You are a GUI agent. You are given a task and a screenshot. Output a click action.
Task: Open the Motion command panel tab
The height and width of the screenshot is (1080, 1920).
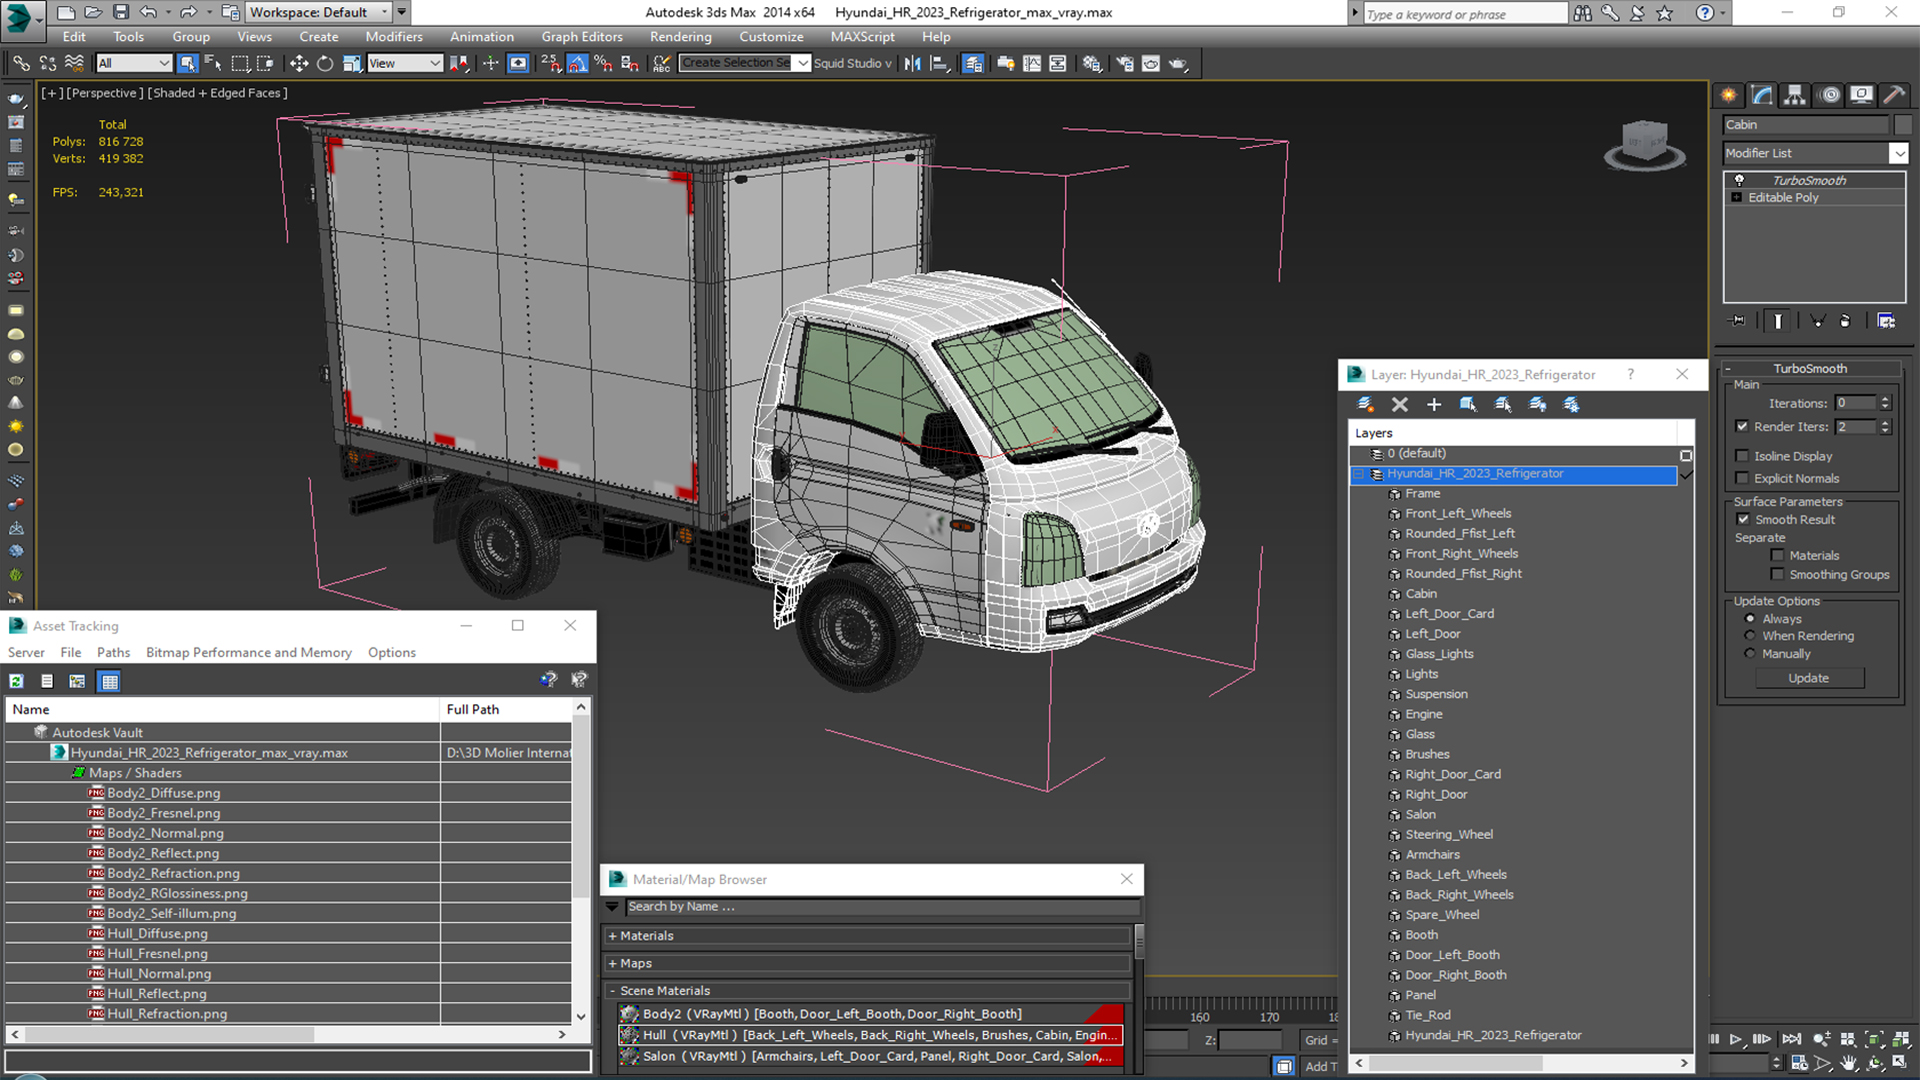coord(1829,95)
